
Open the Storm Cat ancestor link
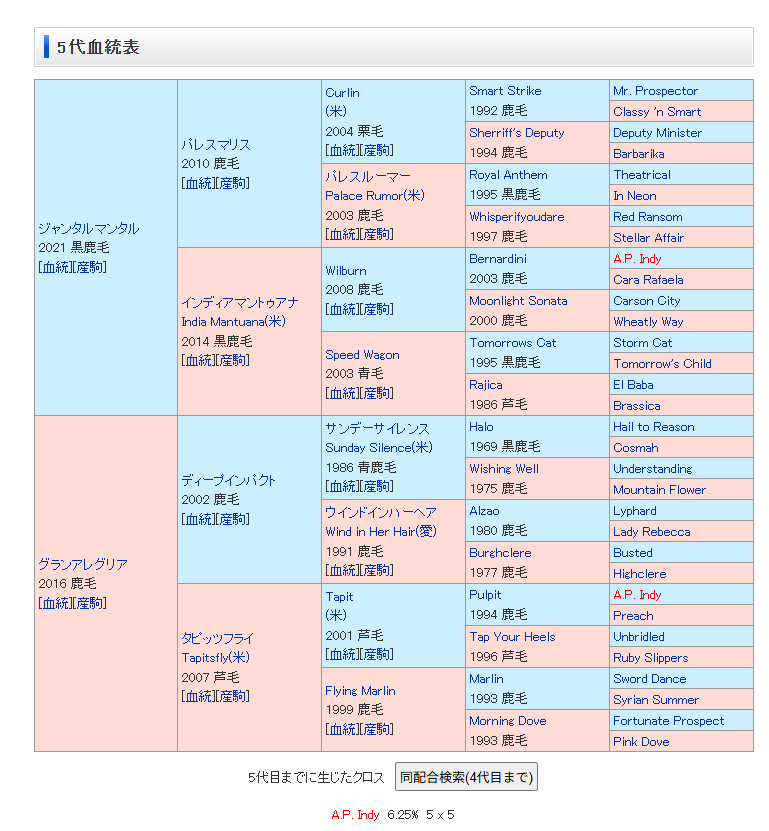pos(642,343)
